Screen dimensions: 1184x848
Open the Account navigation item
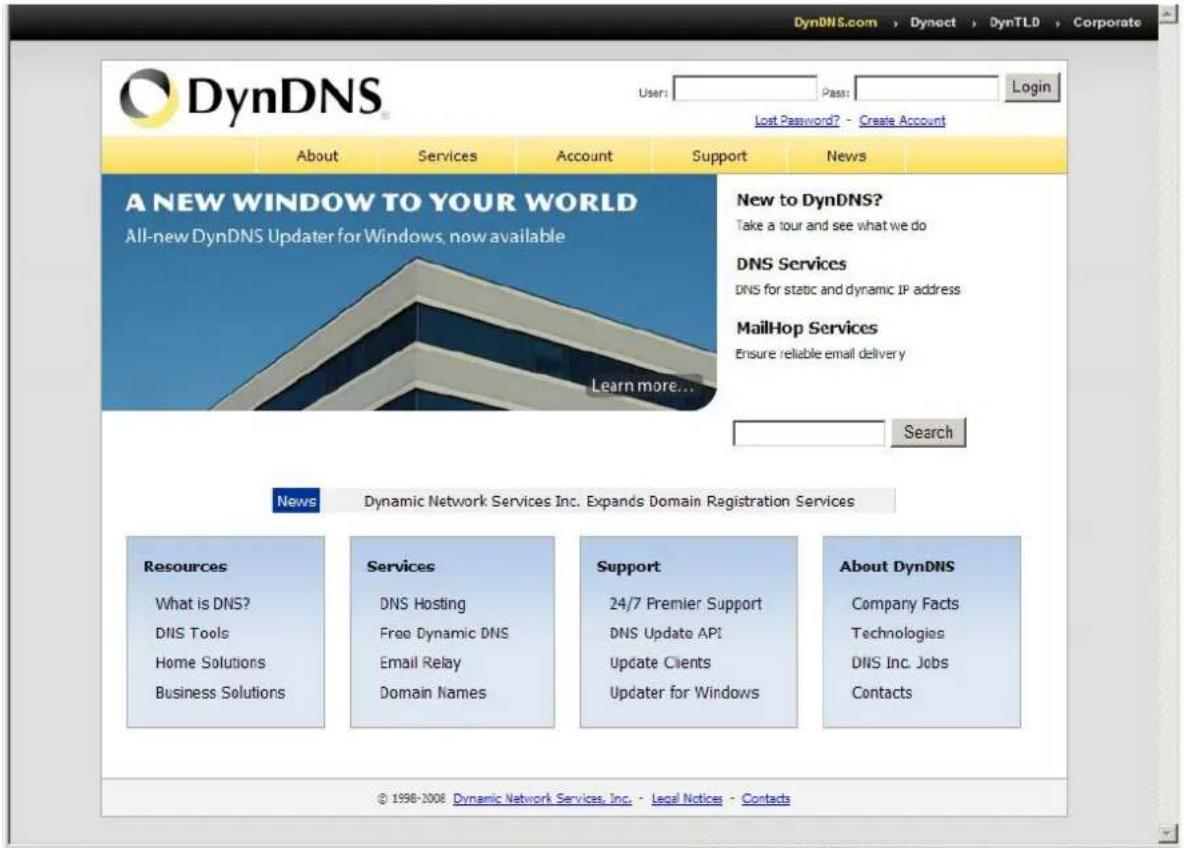[584, 156]
